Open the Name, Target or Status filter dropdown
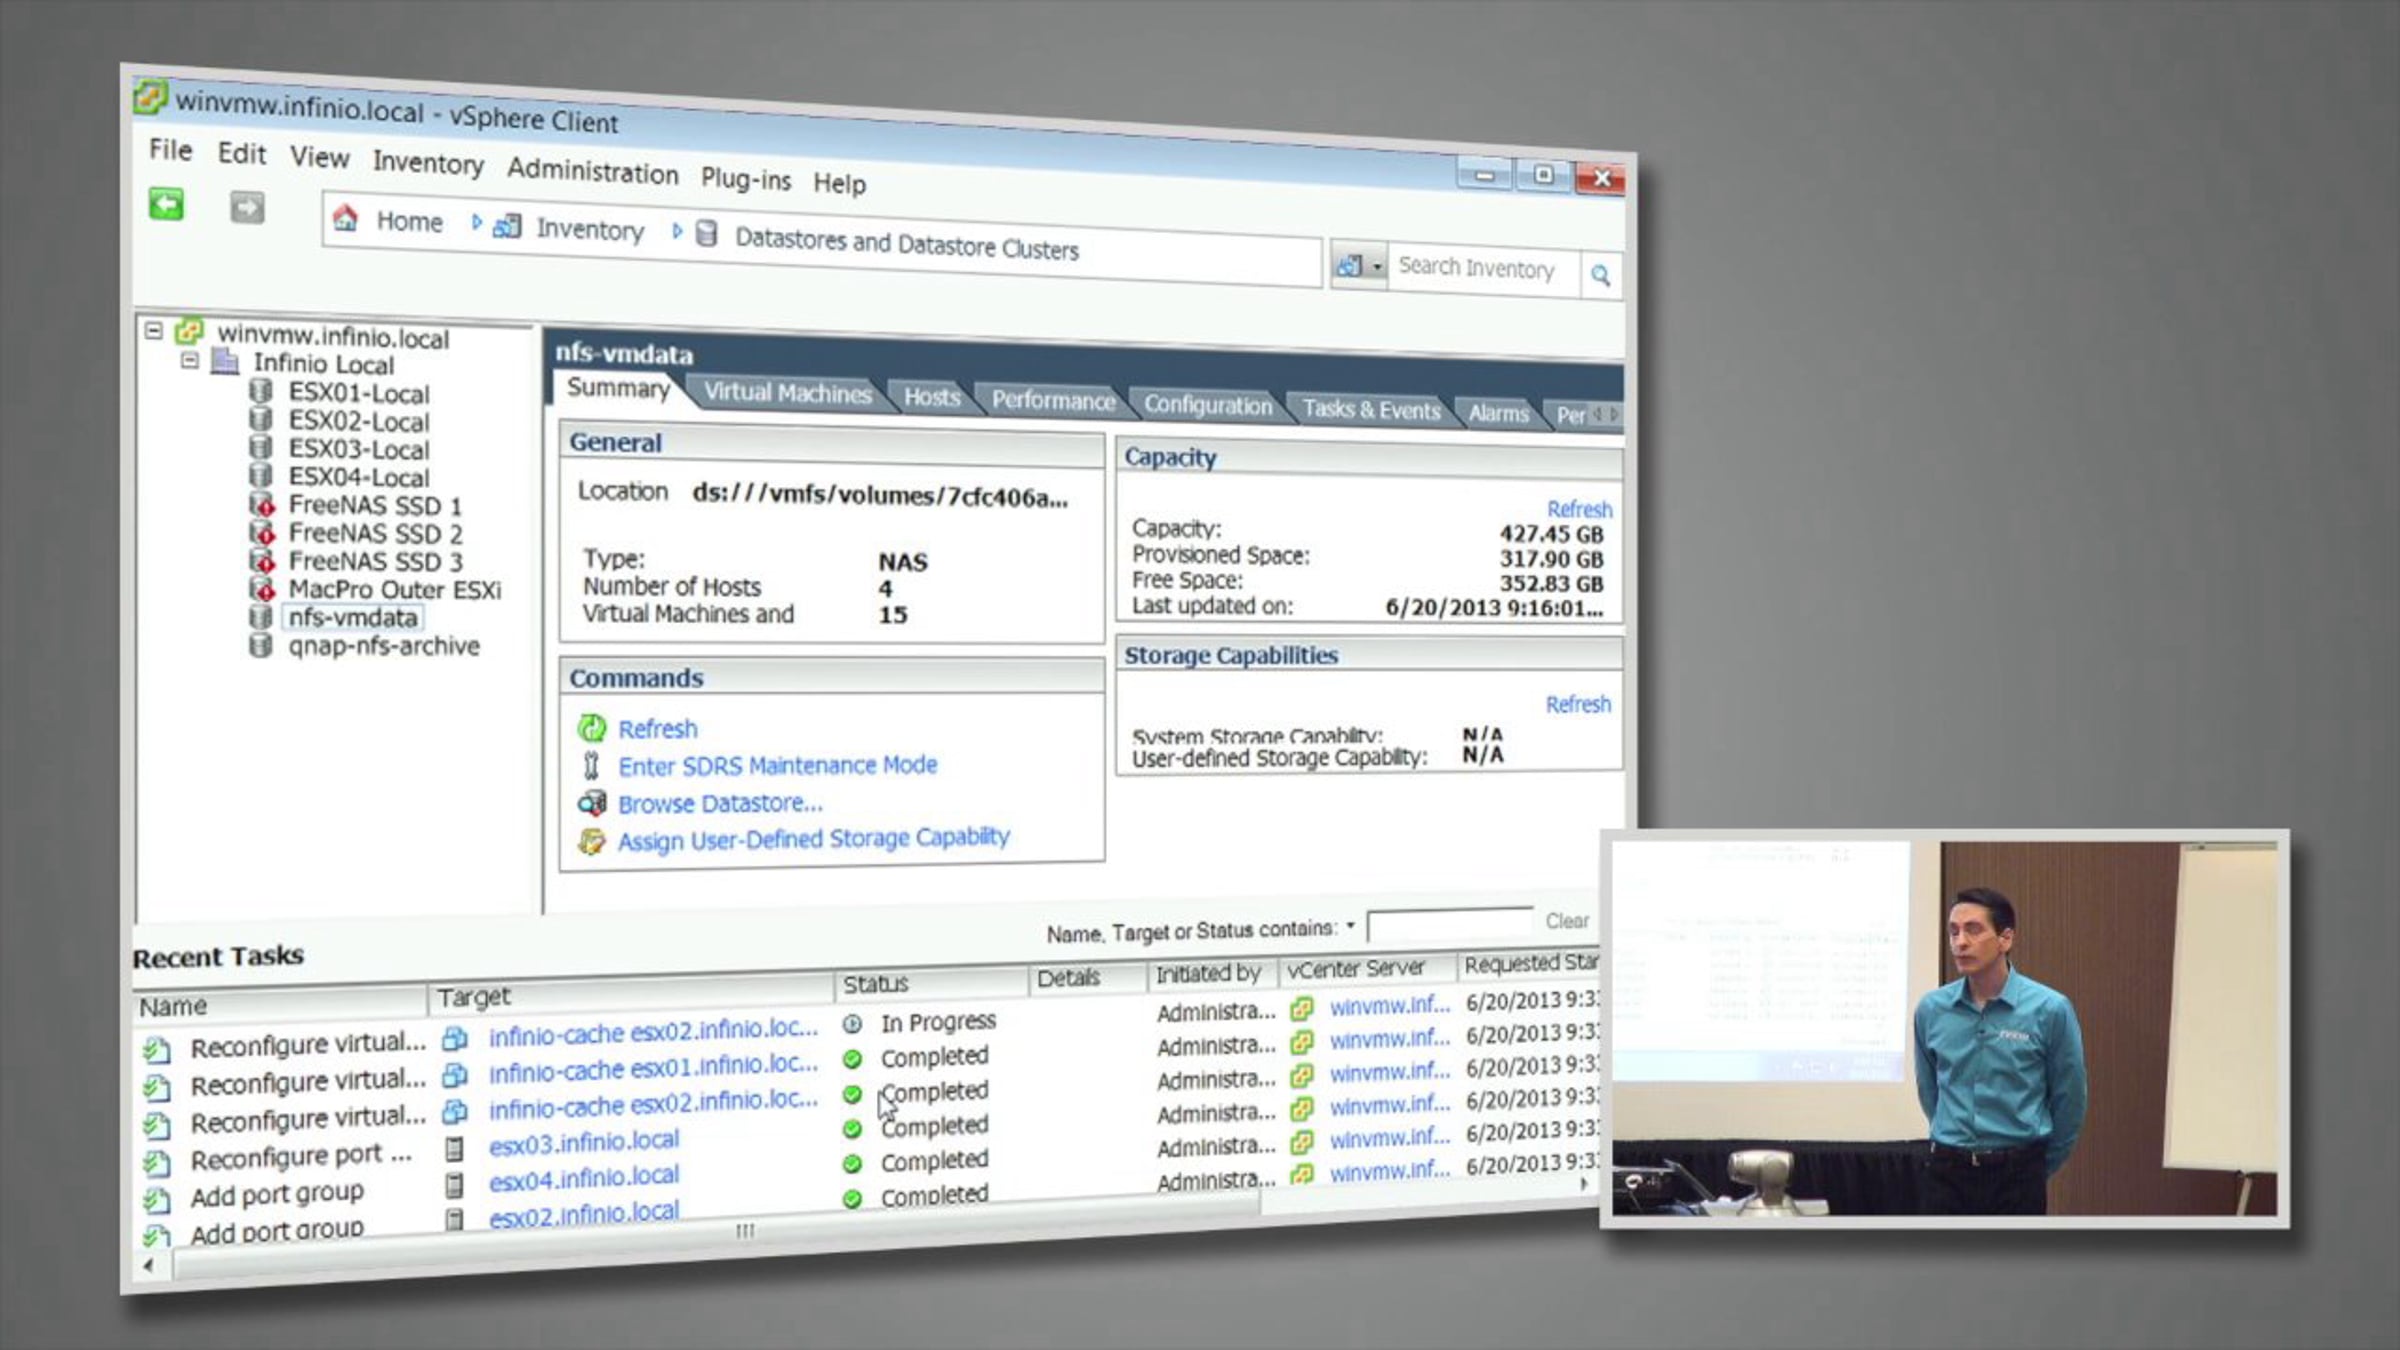The width and height of the screenshot is (2400, 1350). point(1350,926)
